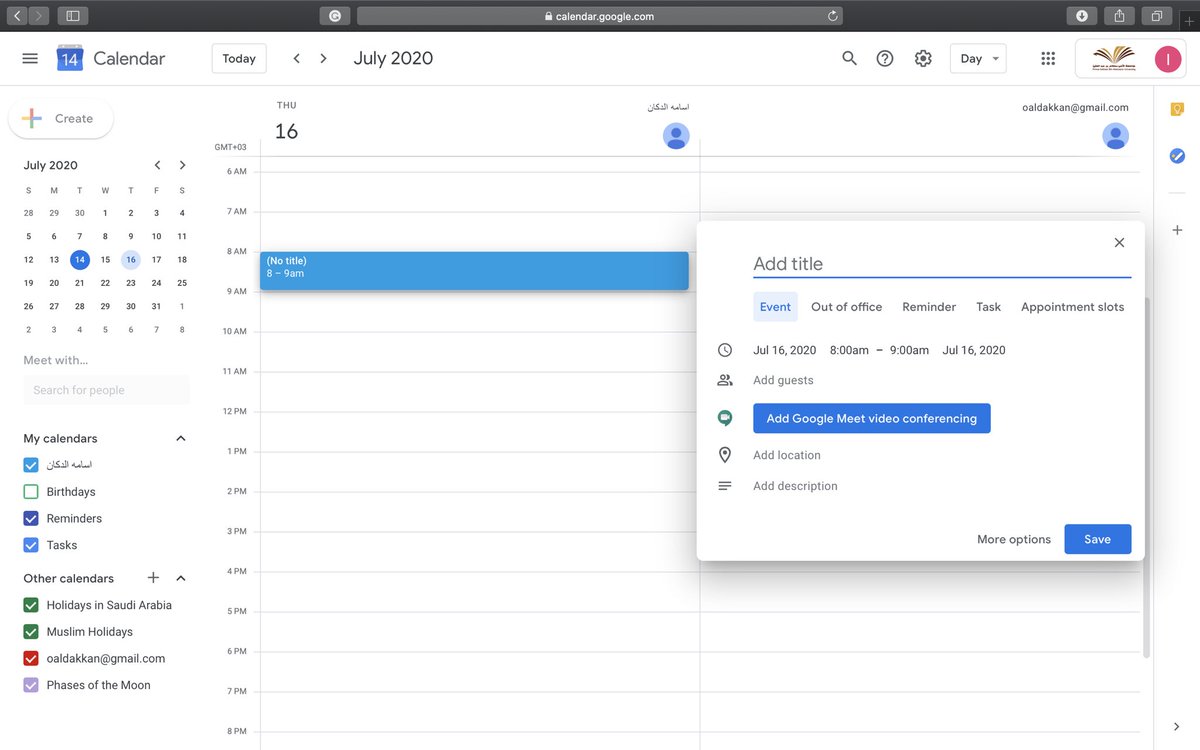This screenshot has width=1200, height=750.
Task: Reload the page in Safari address bar
Action: 832,16
